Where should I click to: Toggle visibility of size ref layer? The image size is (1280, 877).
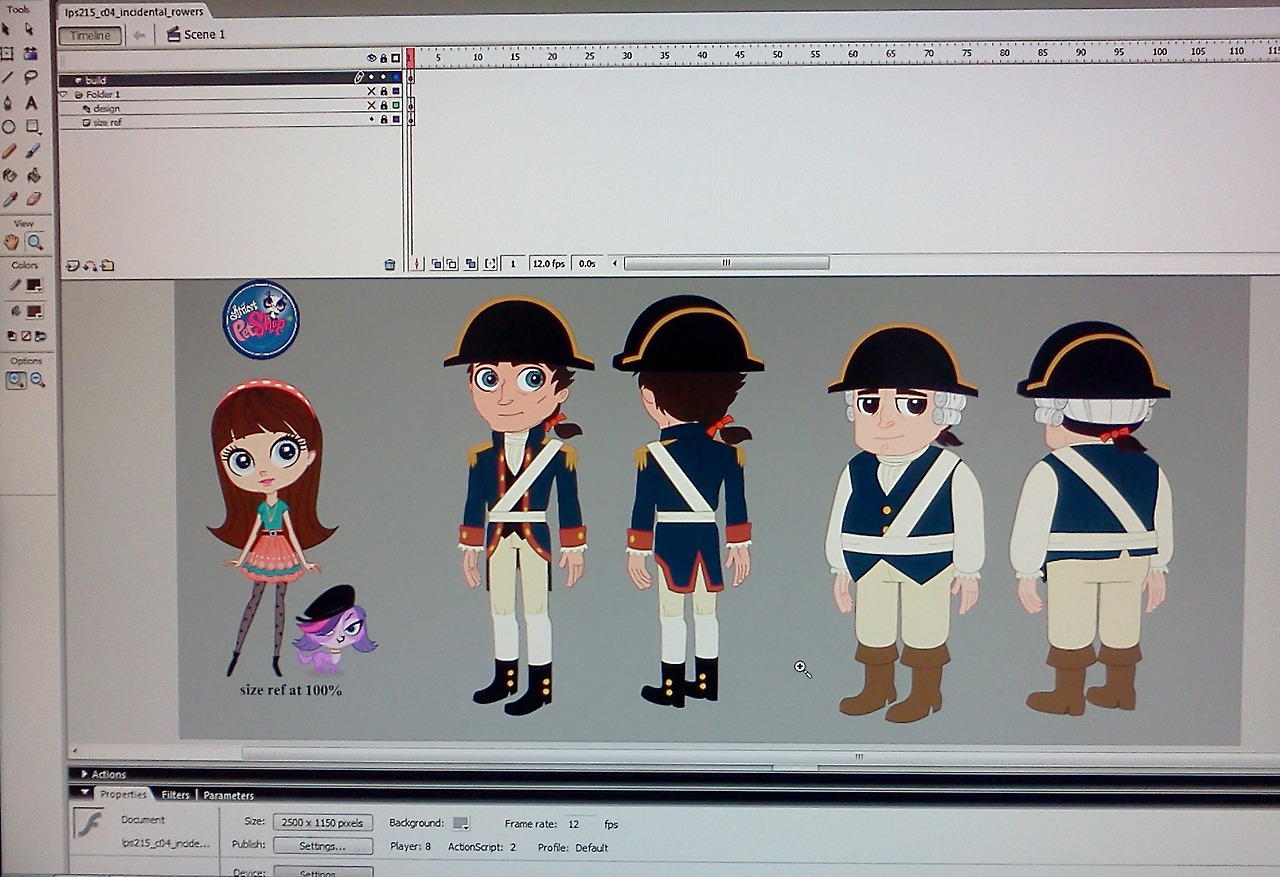point(371,120)
